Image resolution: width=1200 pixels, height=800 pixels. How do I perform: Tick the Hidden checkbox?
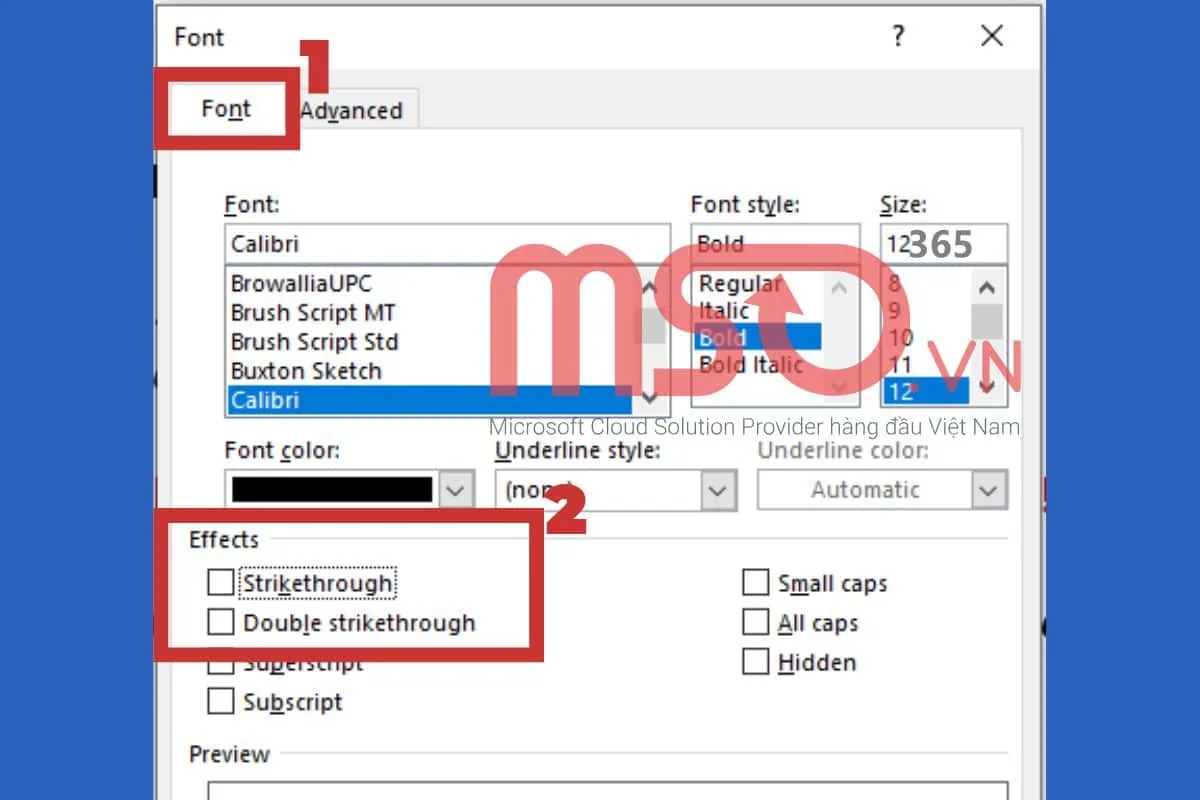click(x=756, y=662)
